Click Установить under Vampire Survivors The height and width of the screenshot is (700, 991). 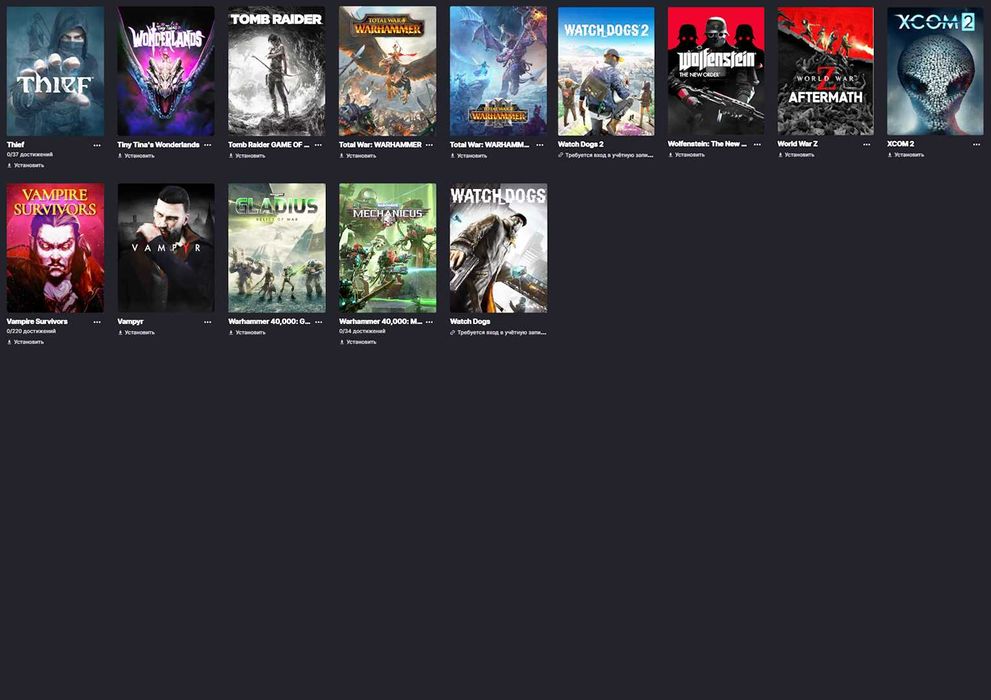25,342
